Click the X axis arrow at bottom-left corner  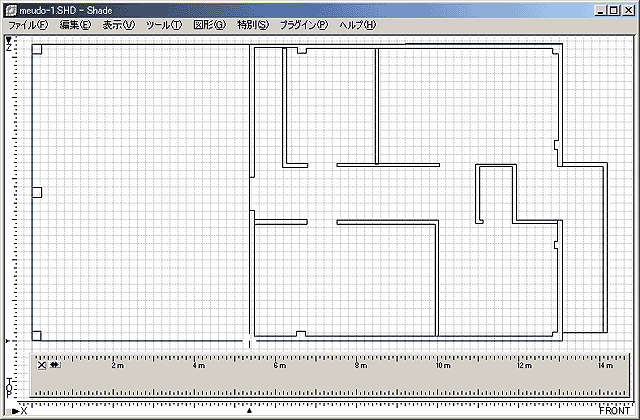pos(15,411)
